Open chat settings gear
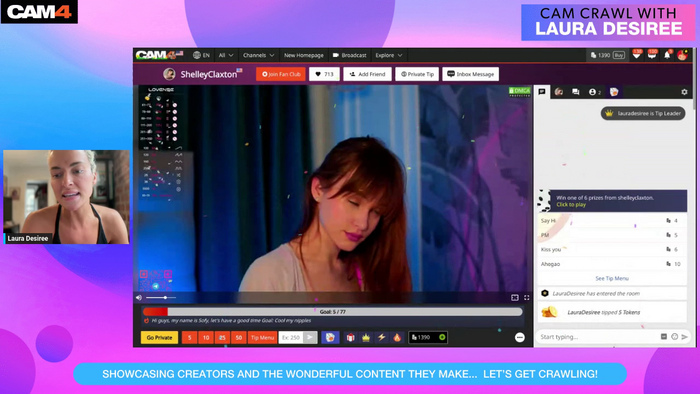Viewport: 700px width, 394px height. tap(684, 92)
